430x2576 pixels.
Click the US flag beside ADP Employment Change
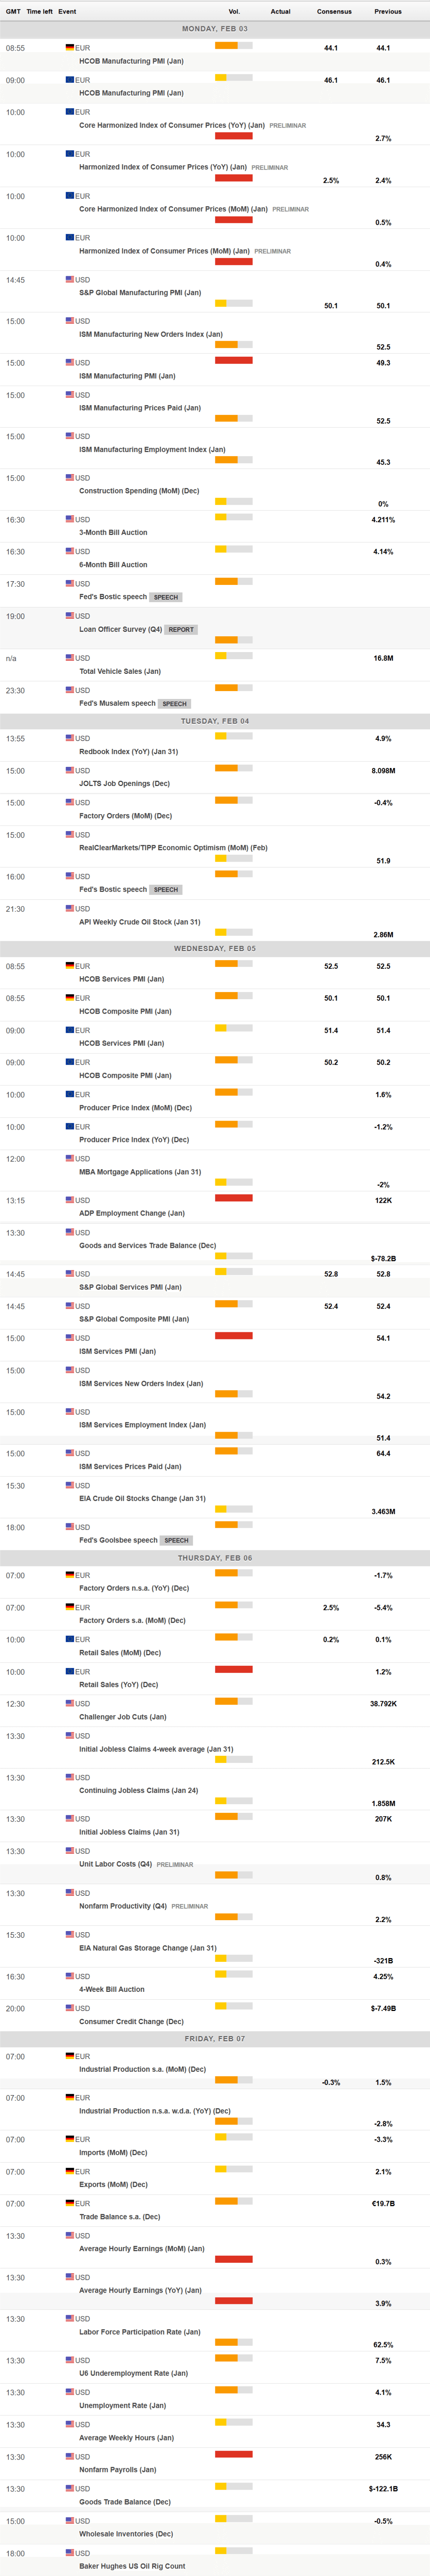[x=70, y=1200]
